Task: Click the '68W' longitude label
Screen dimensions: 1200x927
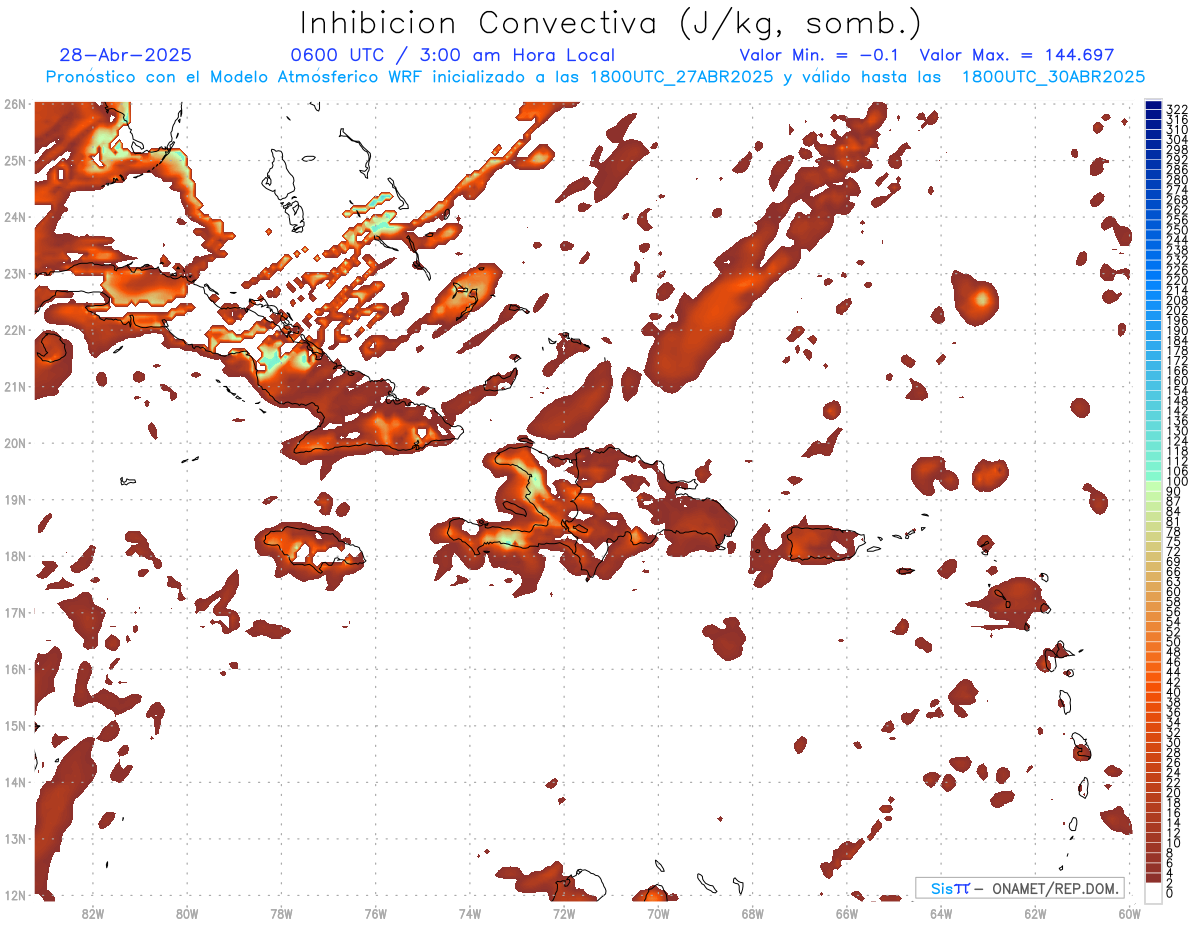Action: pyautogui.click(x=753, y=913)
